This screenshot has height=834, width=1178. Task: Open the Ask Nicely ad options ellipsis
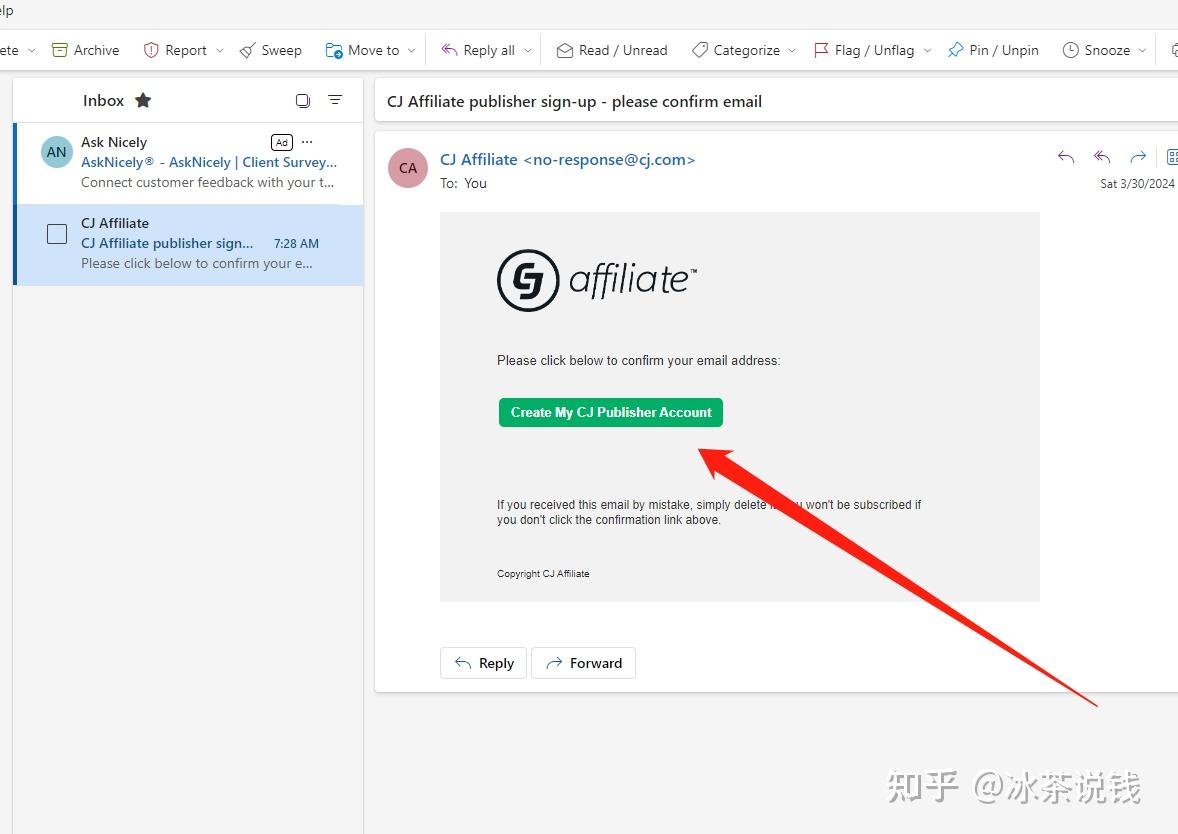[x=307, y=142]
